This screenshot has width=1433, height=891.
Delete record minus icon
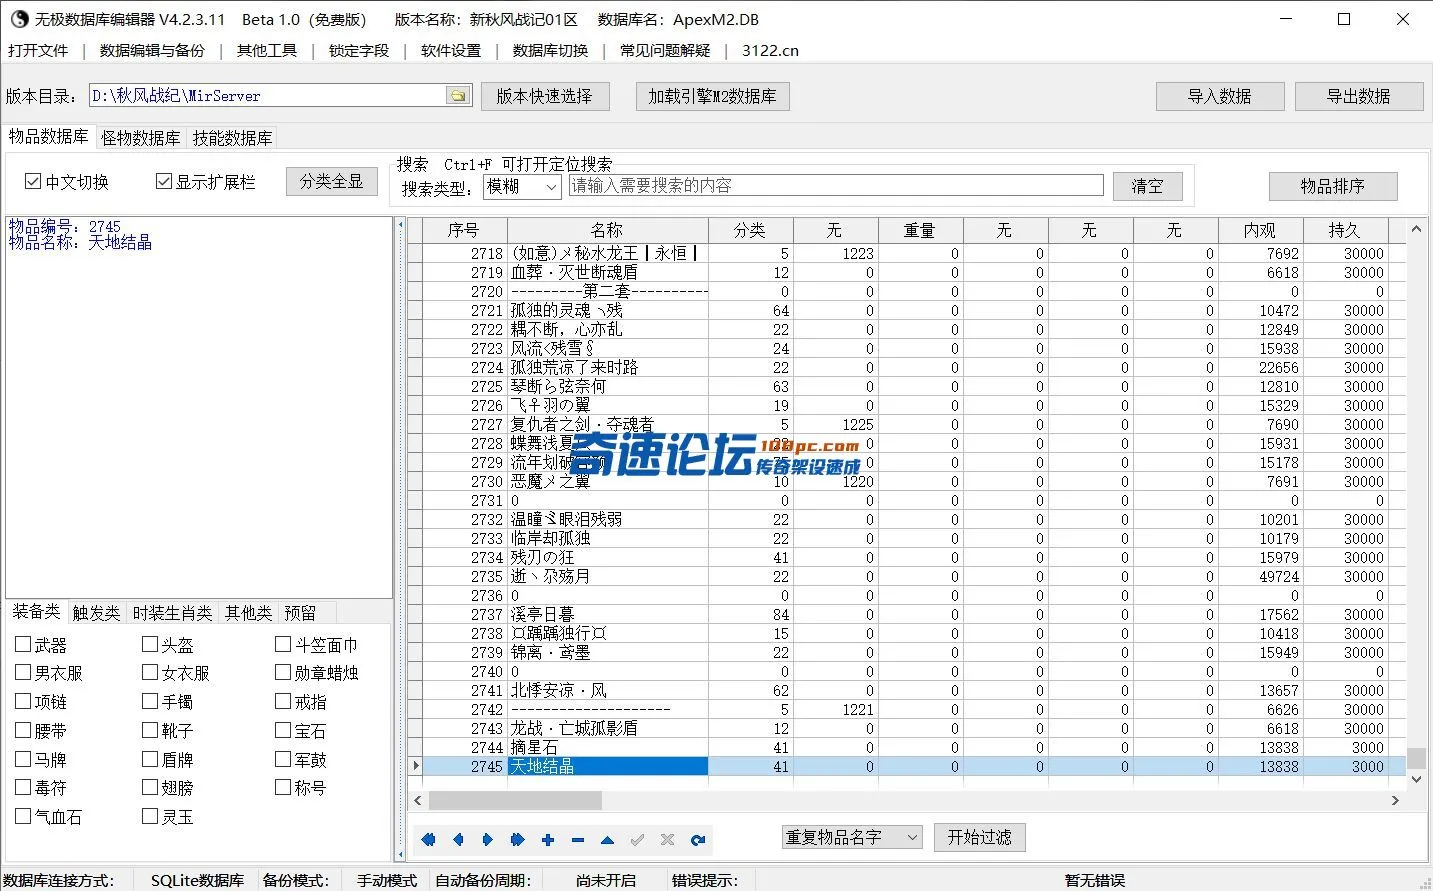tap(578, 840)
